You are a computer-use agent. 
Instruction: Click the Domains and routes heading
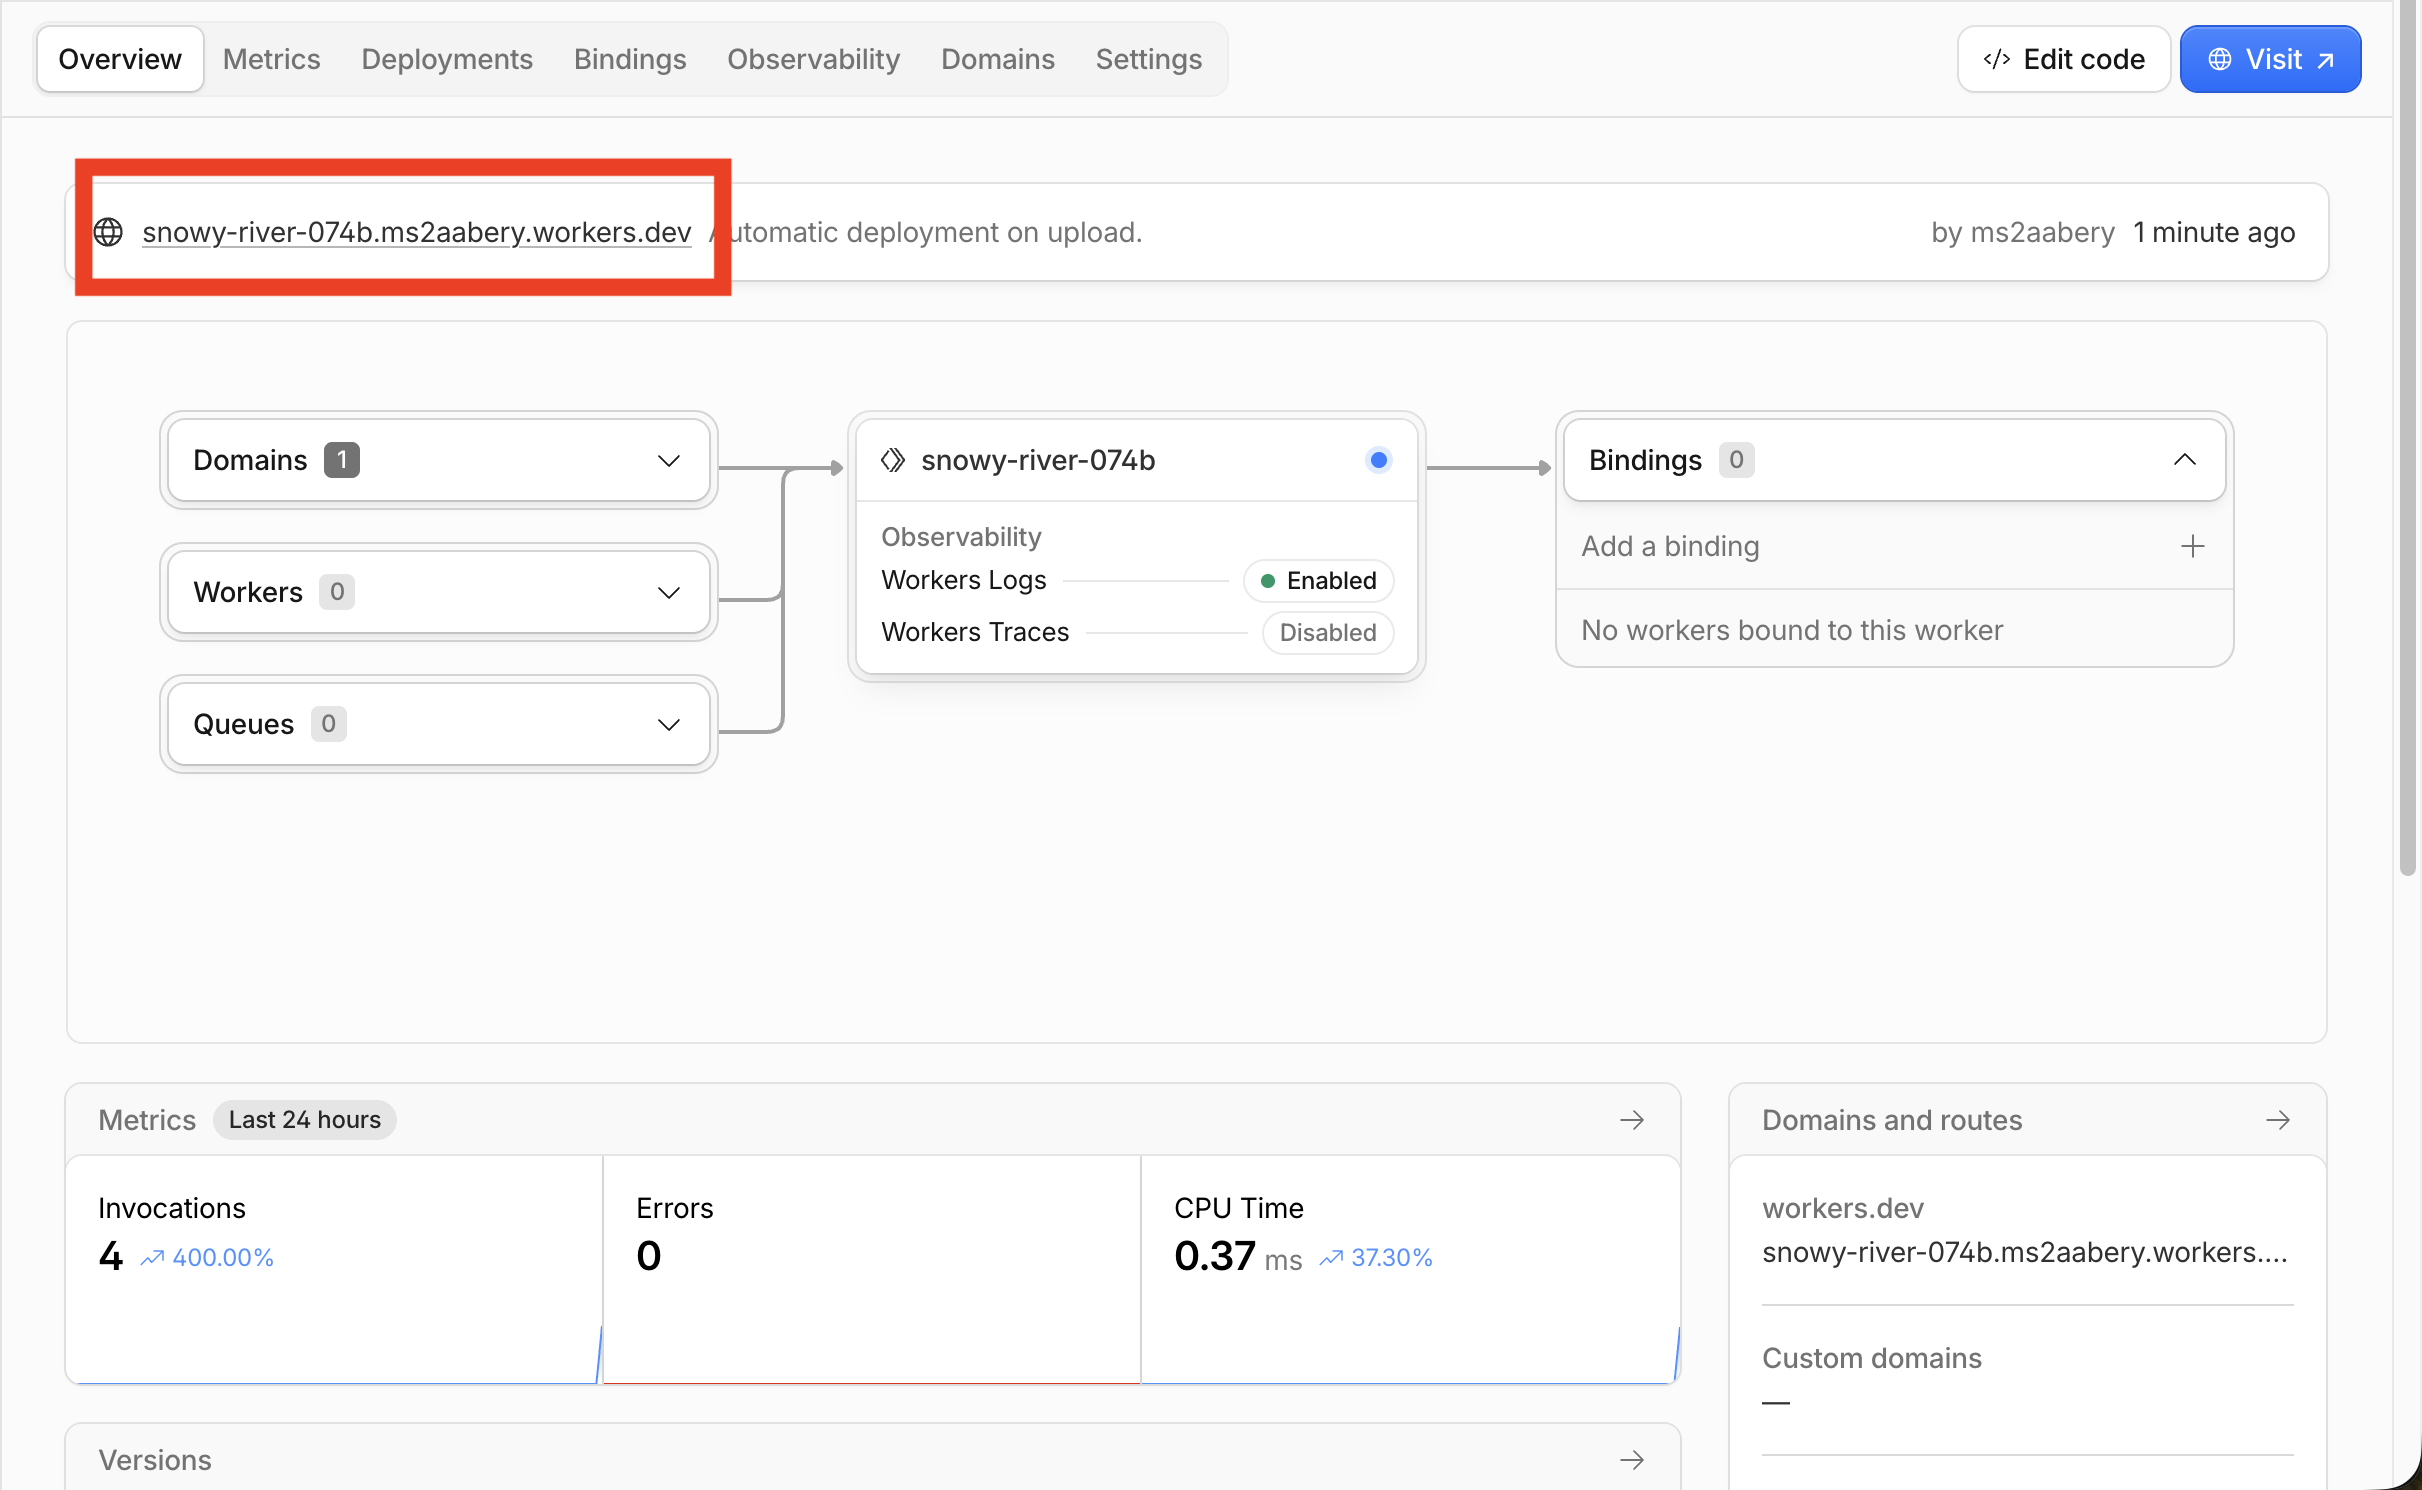pos(1892,1120)
